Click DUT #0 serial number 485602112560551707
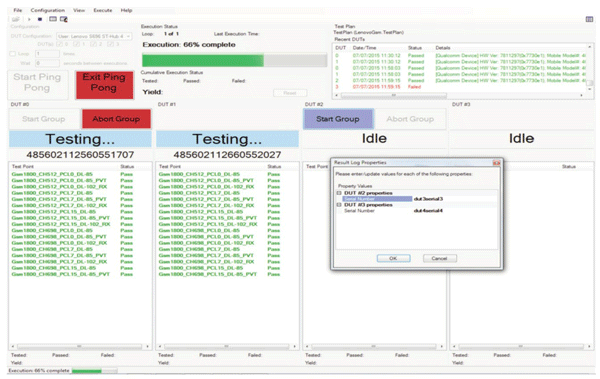 tap(80, 155)
